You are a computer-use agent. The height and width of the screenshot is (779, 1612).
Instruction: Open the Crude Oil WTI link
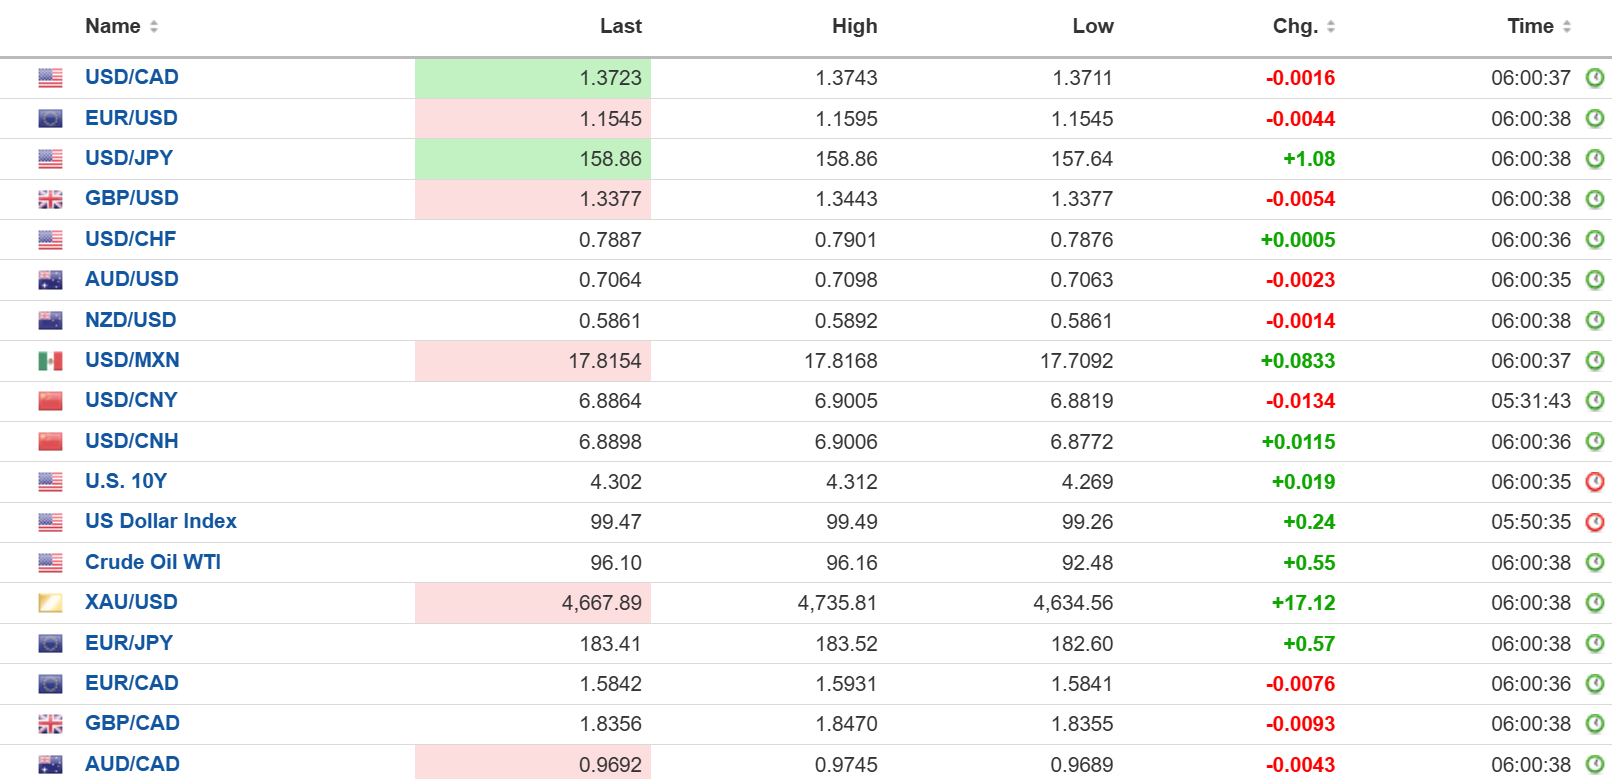[153, 562]
